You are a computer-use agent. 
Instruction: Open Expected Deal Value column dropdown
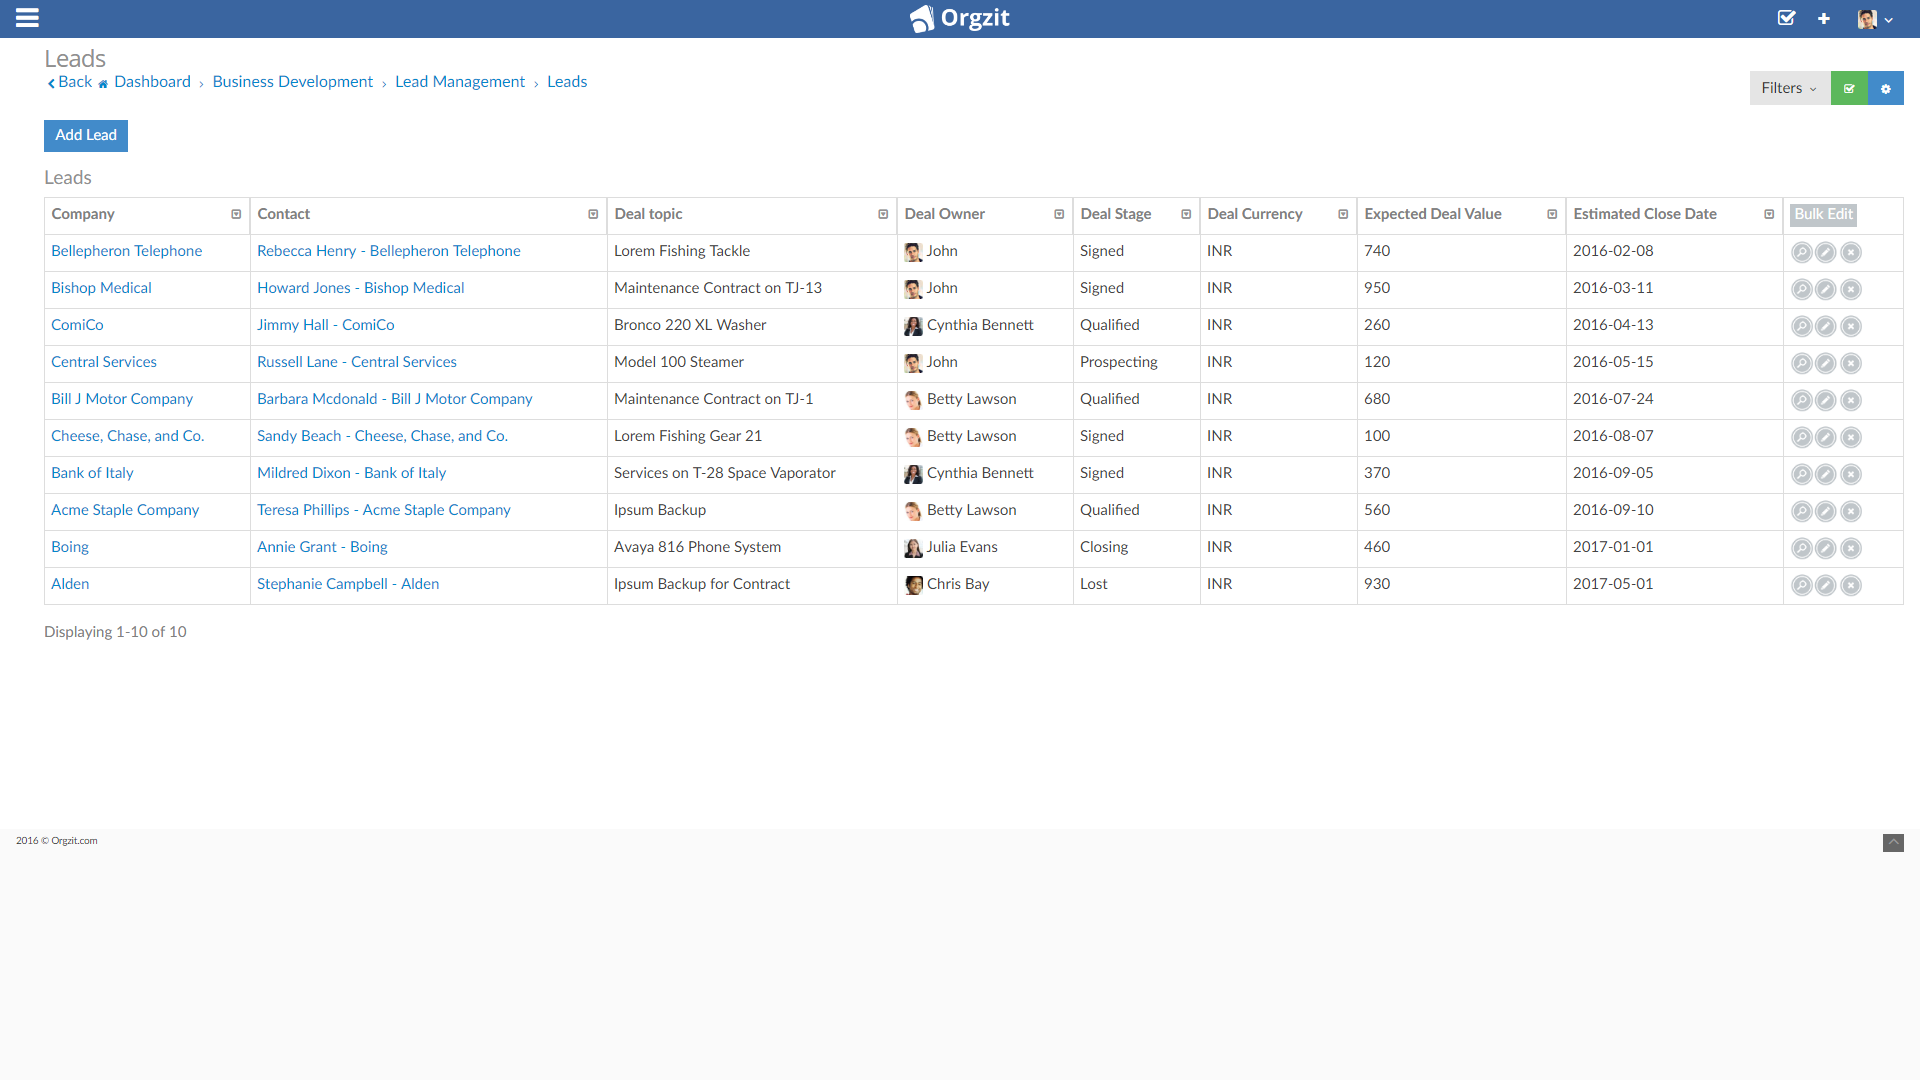click(1552, 215)
